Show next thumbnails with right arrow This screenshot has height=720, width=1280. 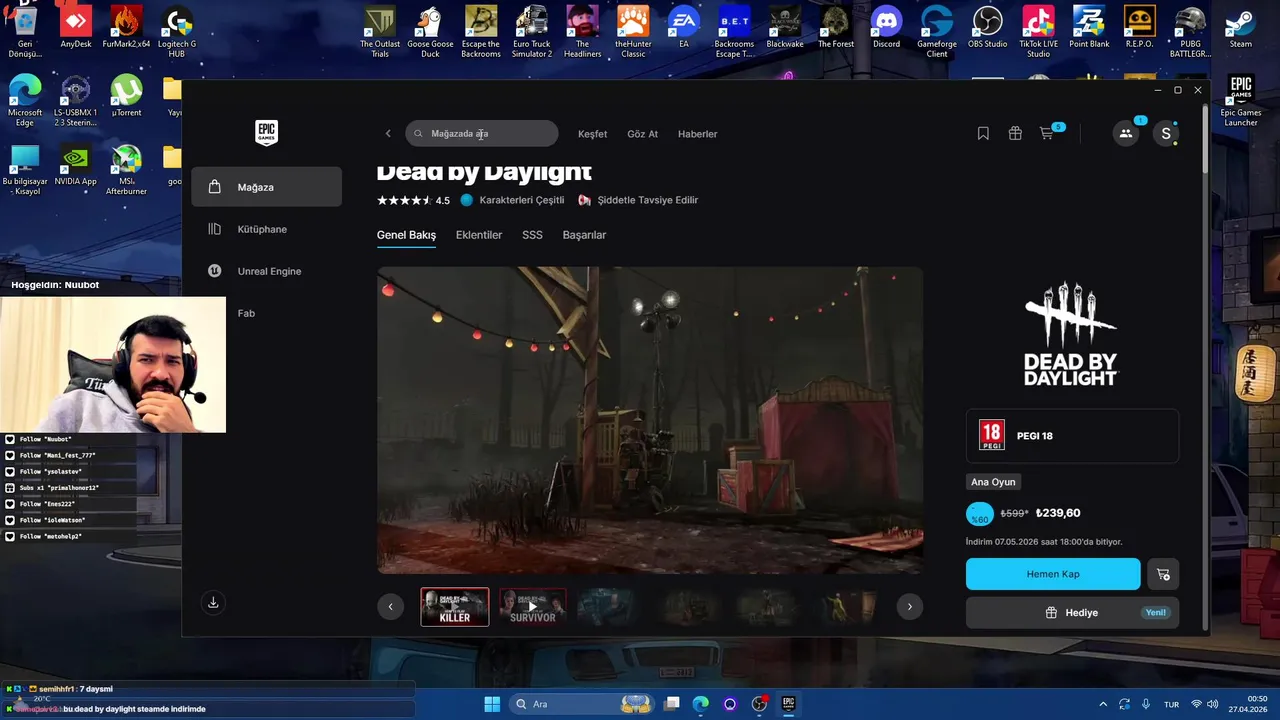coord(909,606)
